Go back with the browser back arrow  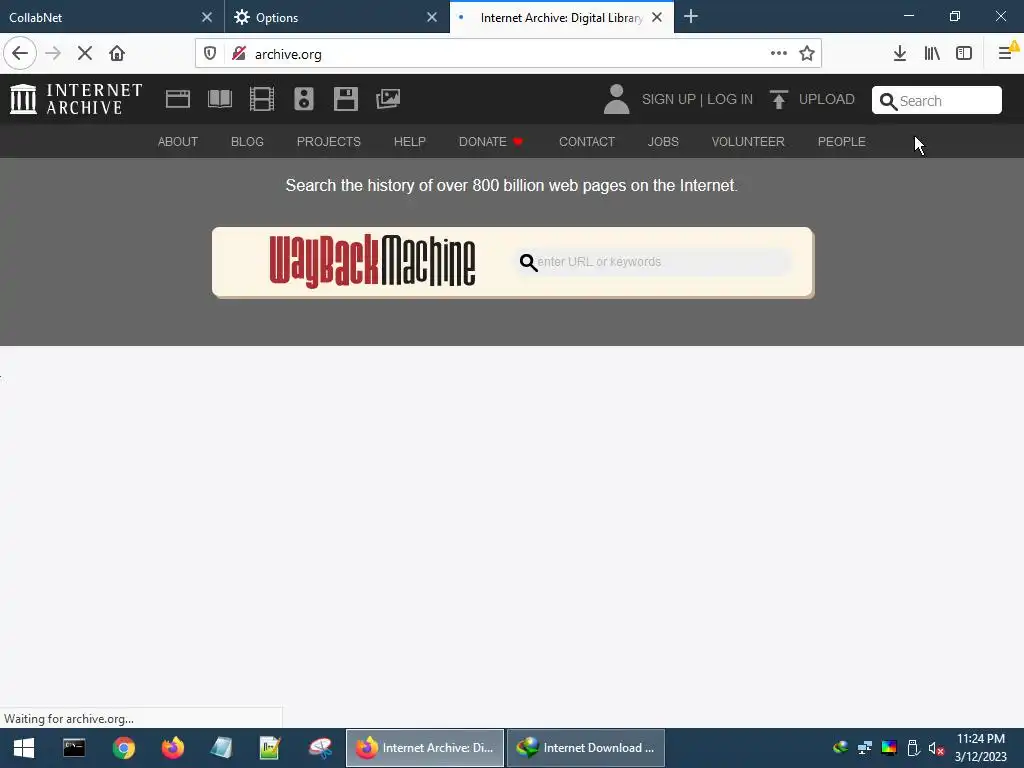pos(20,54)
